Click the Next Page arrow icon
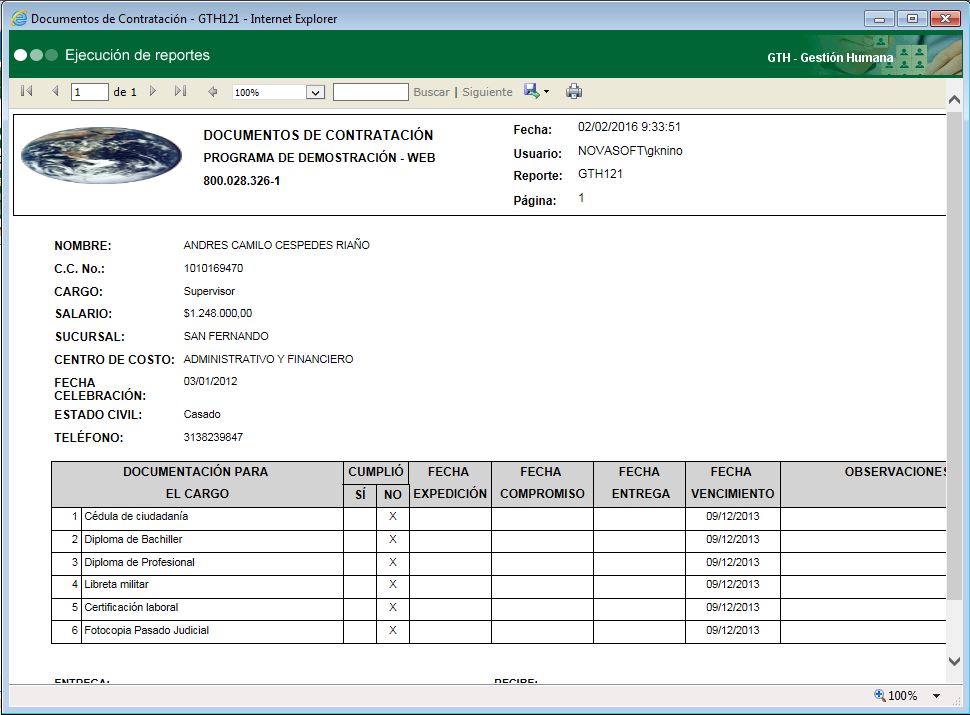This screenshot has height=715, width=970. pos(153,91)
